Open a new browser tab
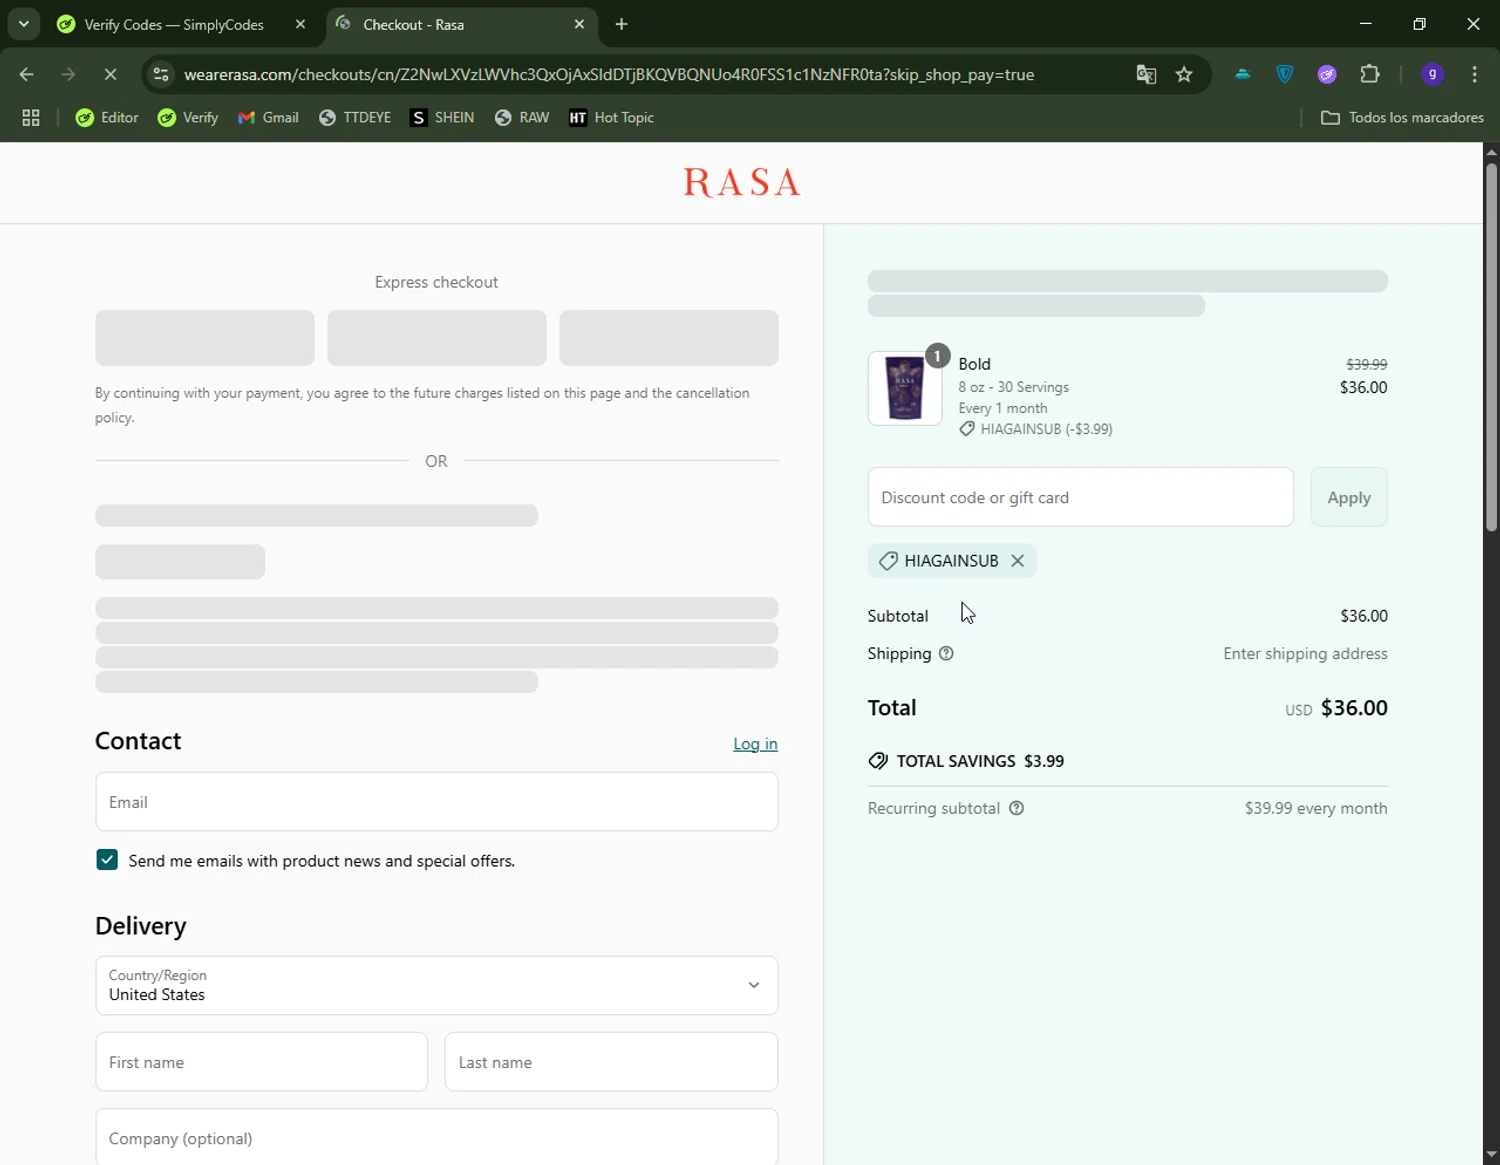This screenshot has width=1500, height=1165. pos(621,24)
